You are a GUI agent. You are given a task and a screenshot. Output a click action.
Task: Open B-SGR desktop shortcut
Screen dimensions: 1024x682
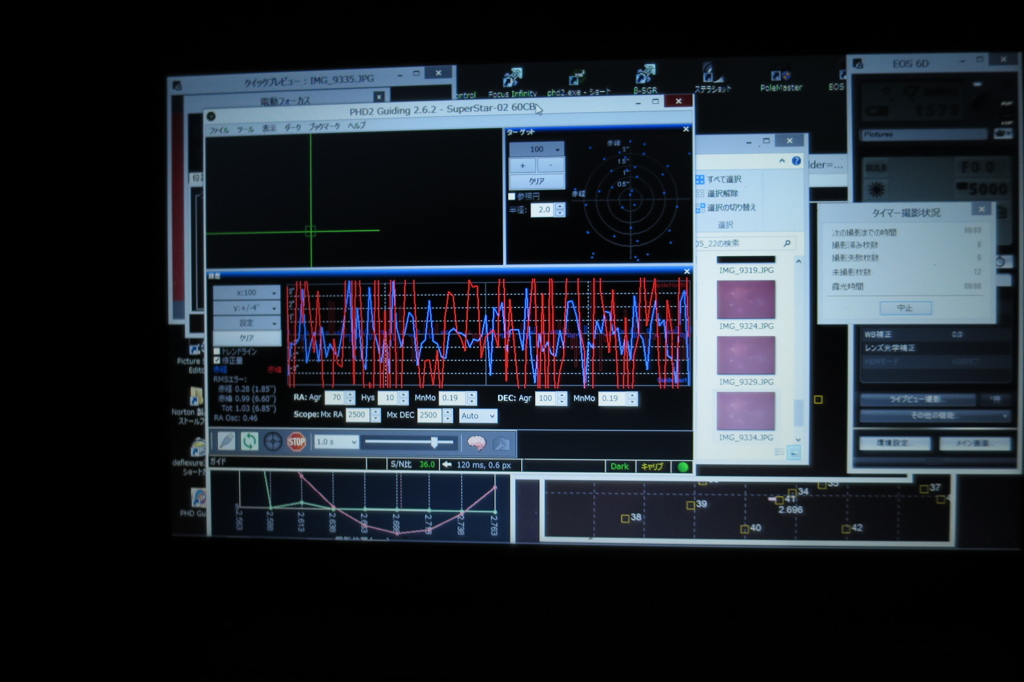pos(645,80)
